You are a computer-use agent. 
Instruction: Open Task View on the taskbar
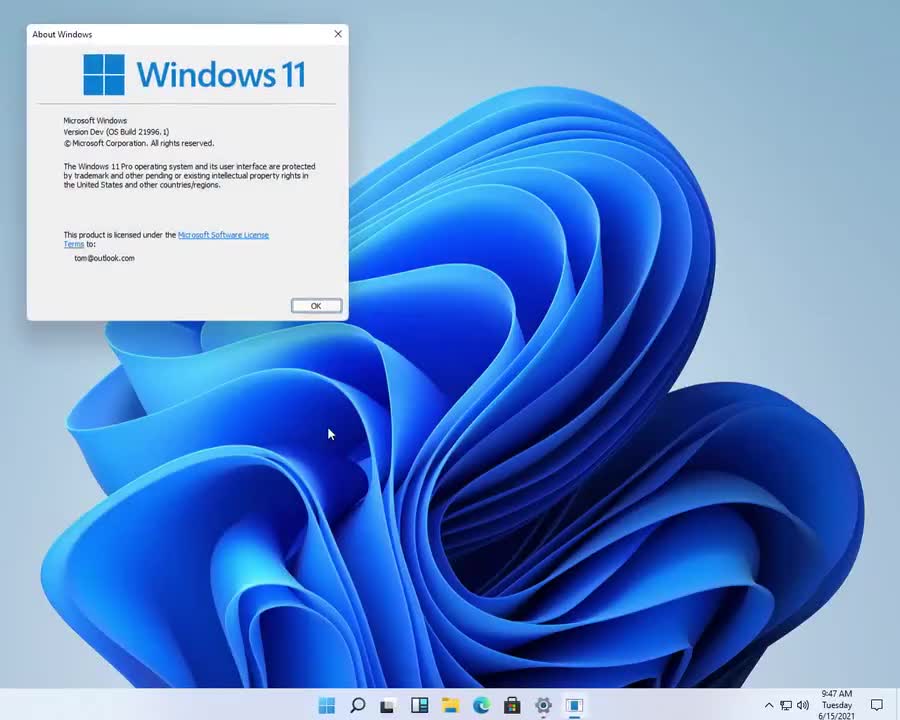[388, 705]
